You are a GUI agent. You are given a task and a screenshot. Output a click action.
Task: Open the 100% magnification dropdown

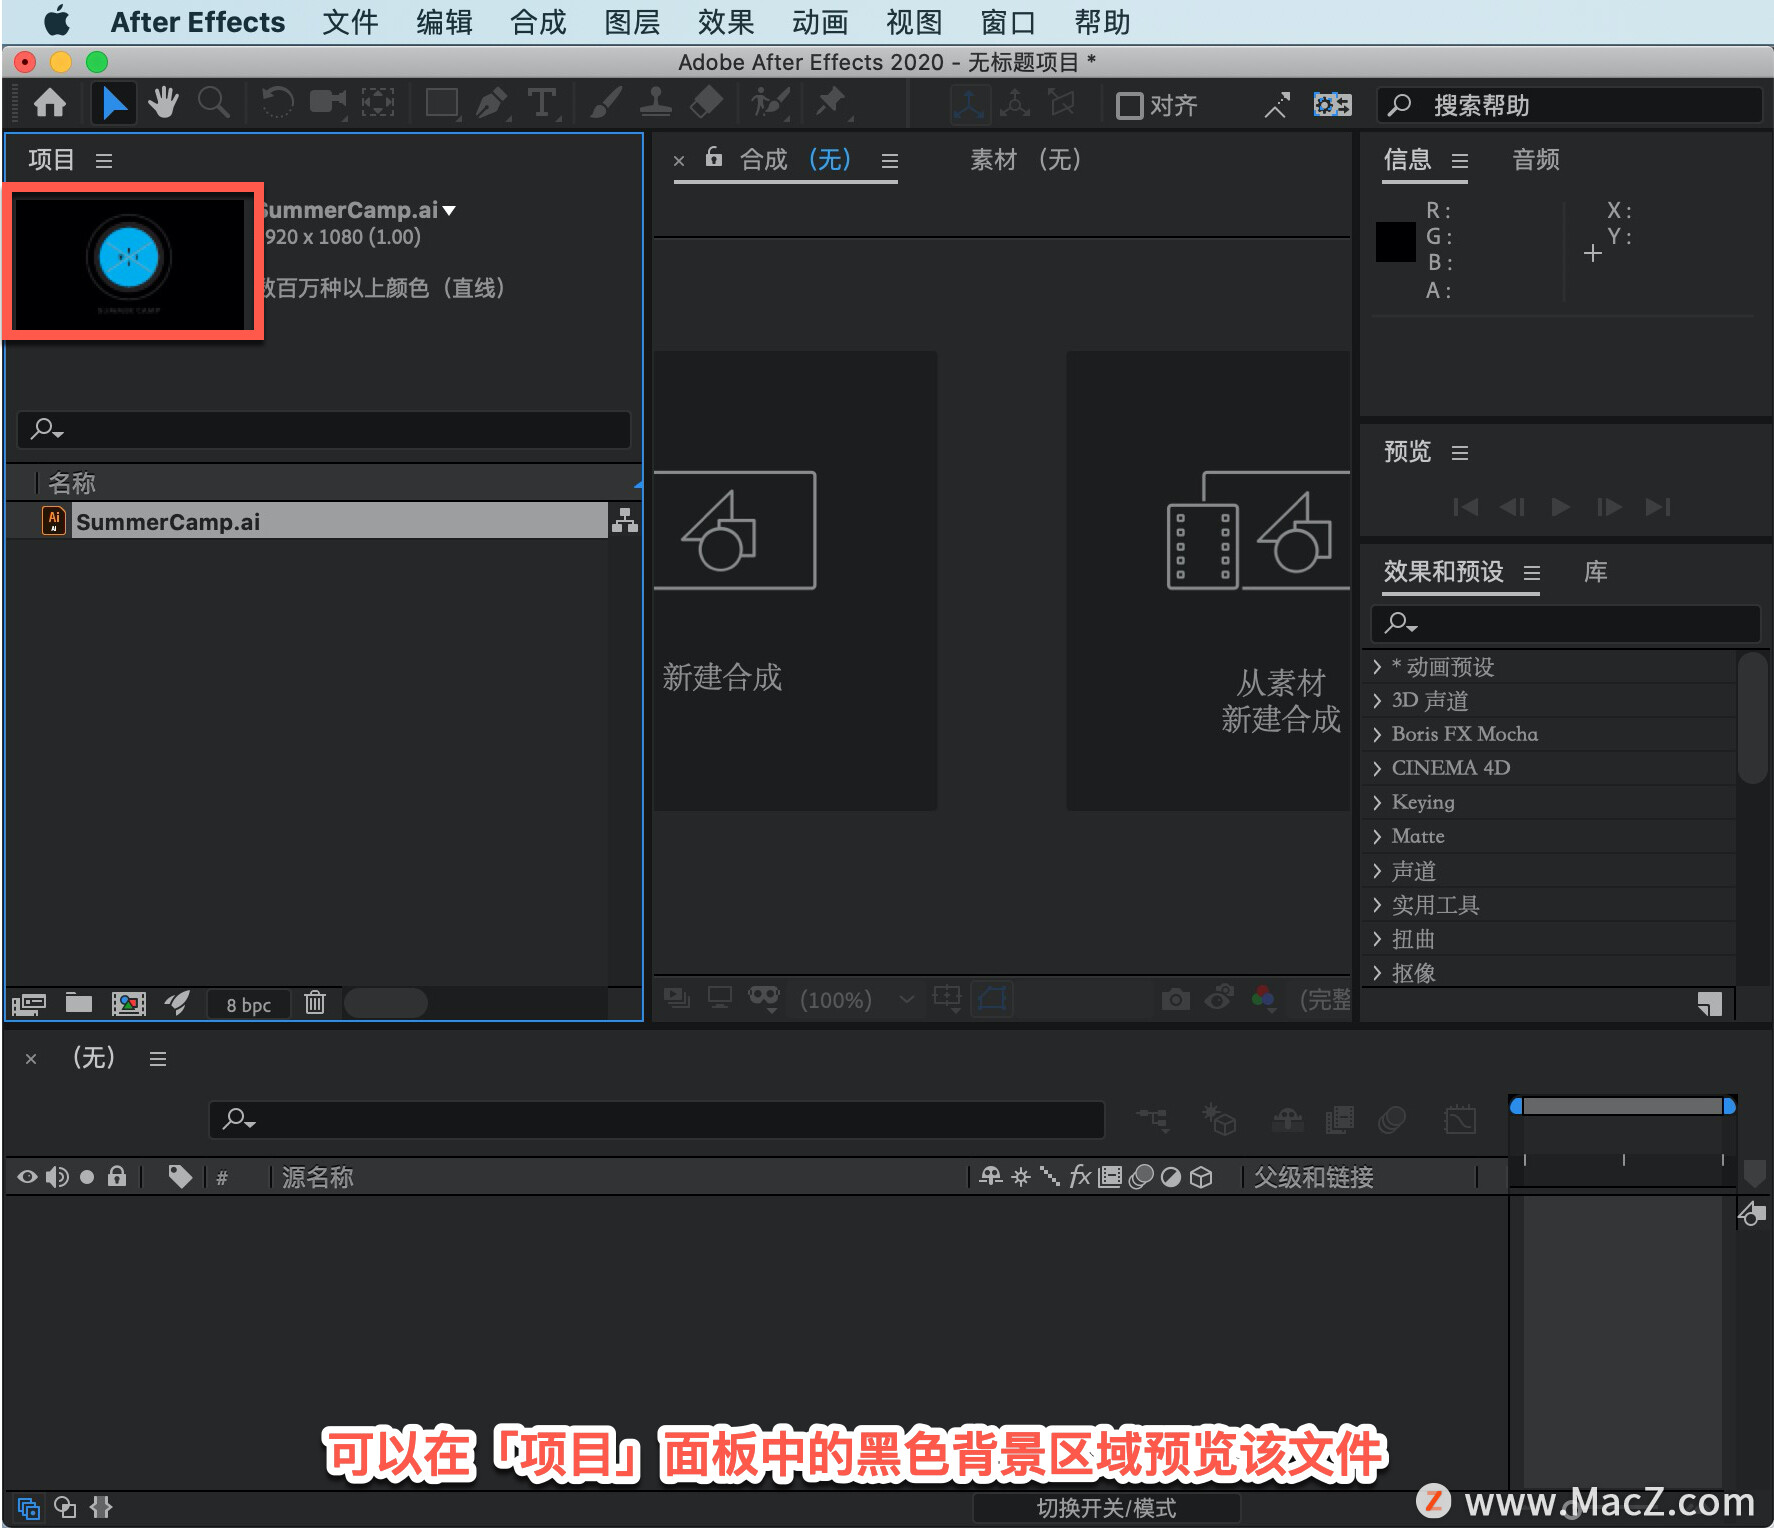coord(857,999)
